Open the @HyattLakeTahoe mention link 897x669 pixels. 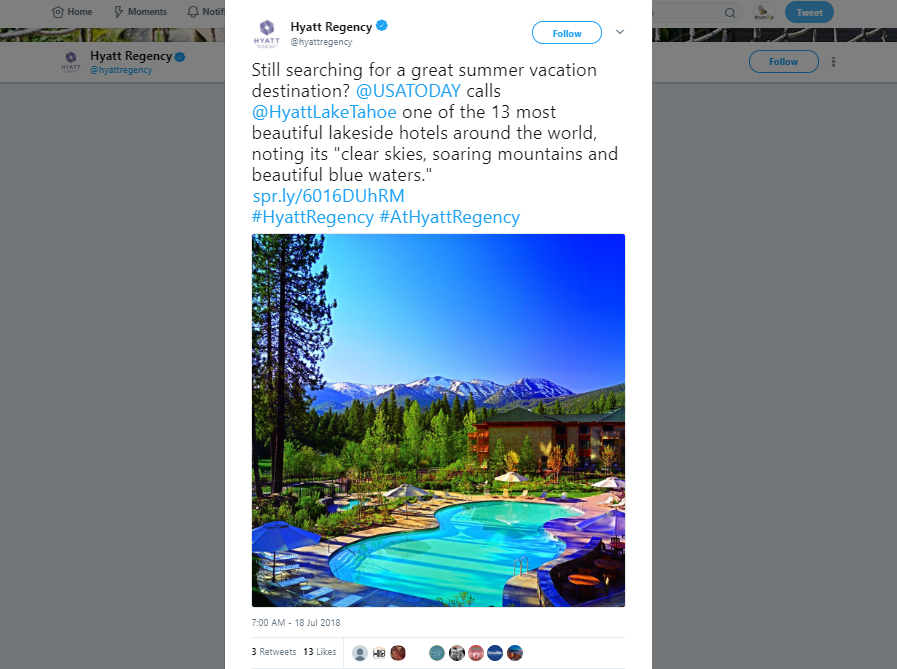(324, 112)
